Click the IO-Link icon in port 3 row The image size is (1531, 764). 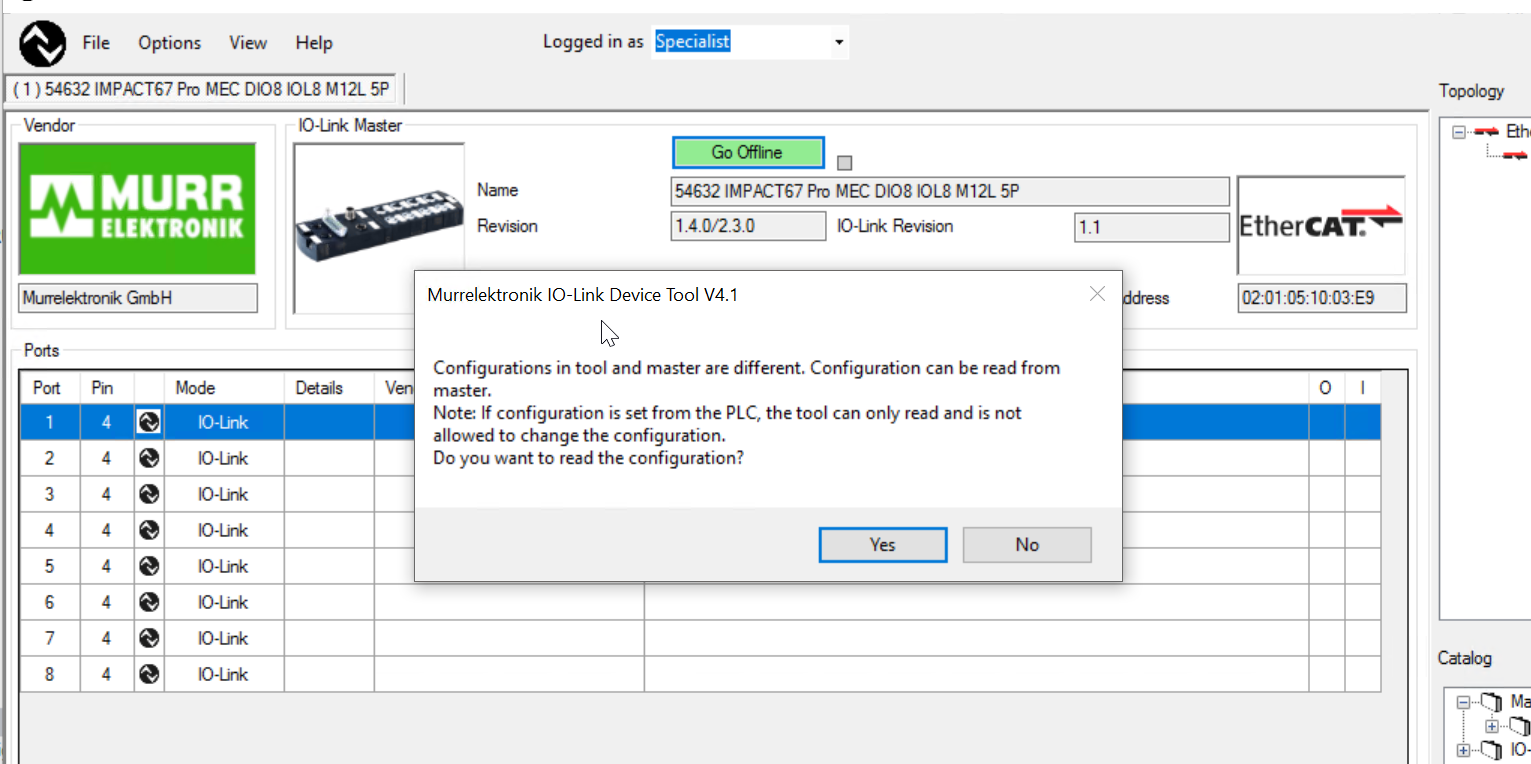click(x=149, y=494)
